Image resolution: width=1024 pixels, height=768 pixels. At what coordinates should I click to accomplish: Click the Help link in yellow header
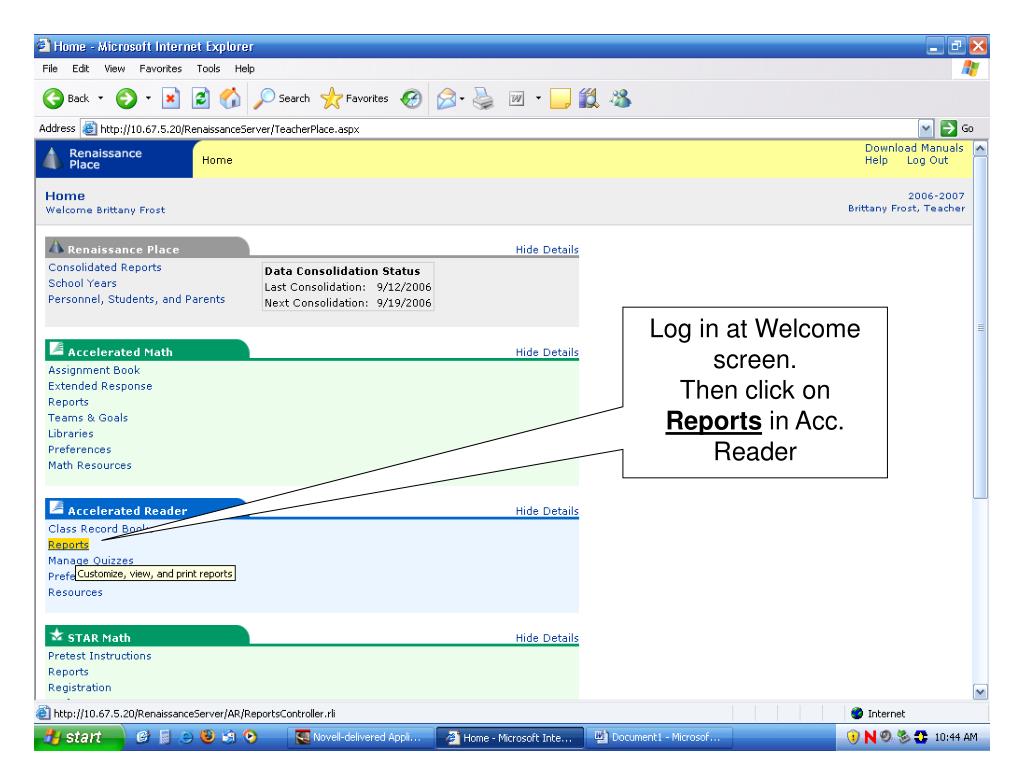(x=876, y=160)
